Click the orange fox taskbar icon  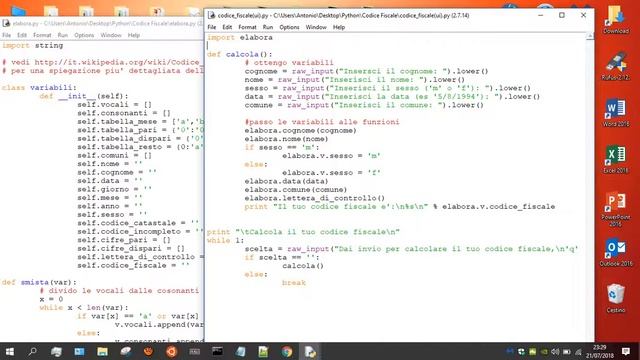[148, 351]
